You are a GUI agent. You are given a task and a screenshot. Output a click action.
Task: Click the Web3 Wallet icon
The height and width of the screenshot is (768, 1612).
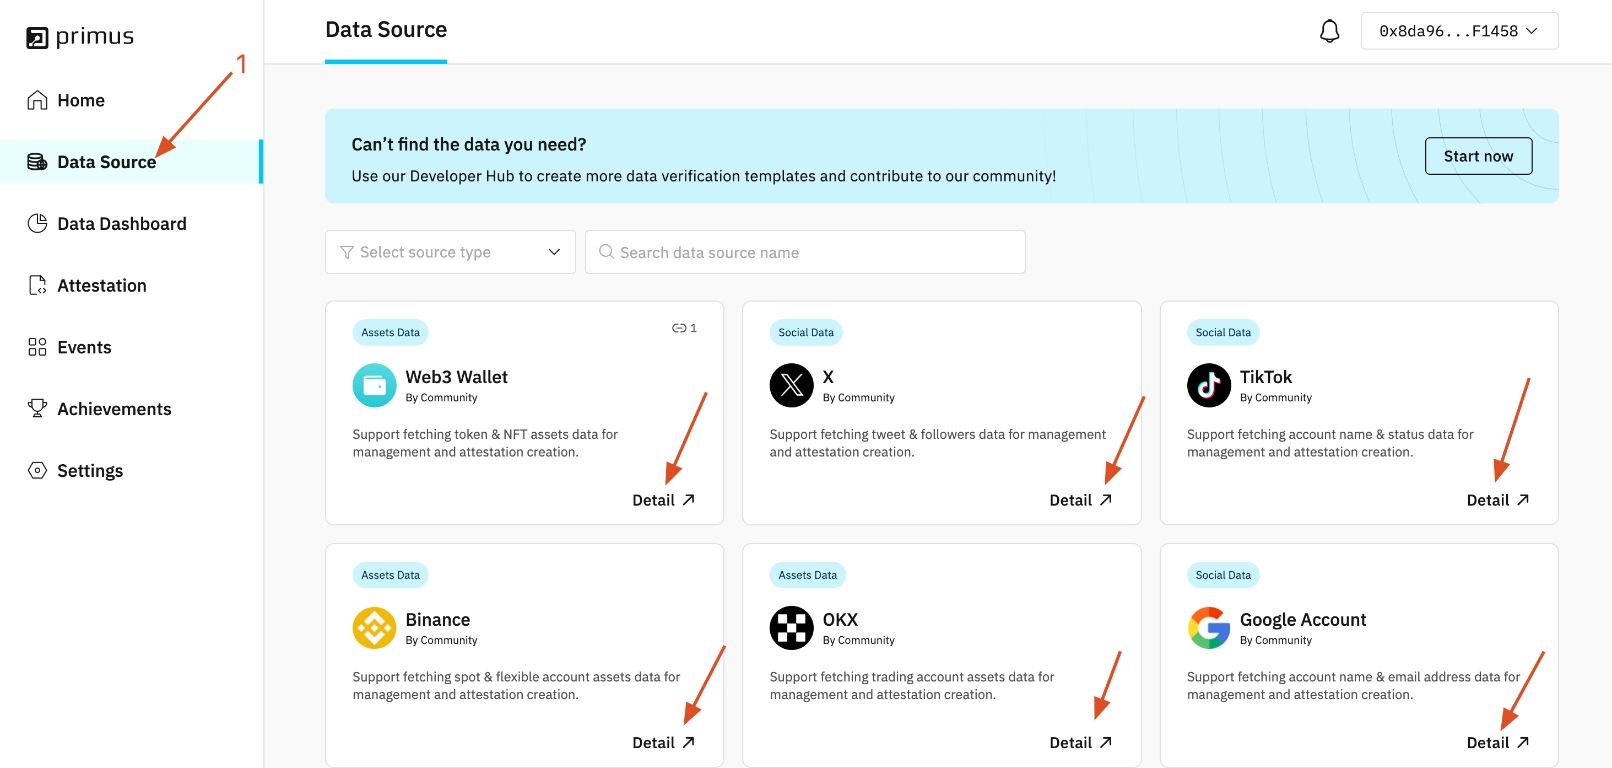[x=374, y=385]
